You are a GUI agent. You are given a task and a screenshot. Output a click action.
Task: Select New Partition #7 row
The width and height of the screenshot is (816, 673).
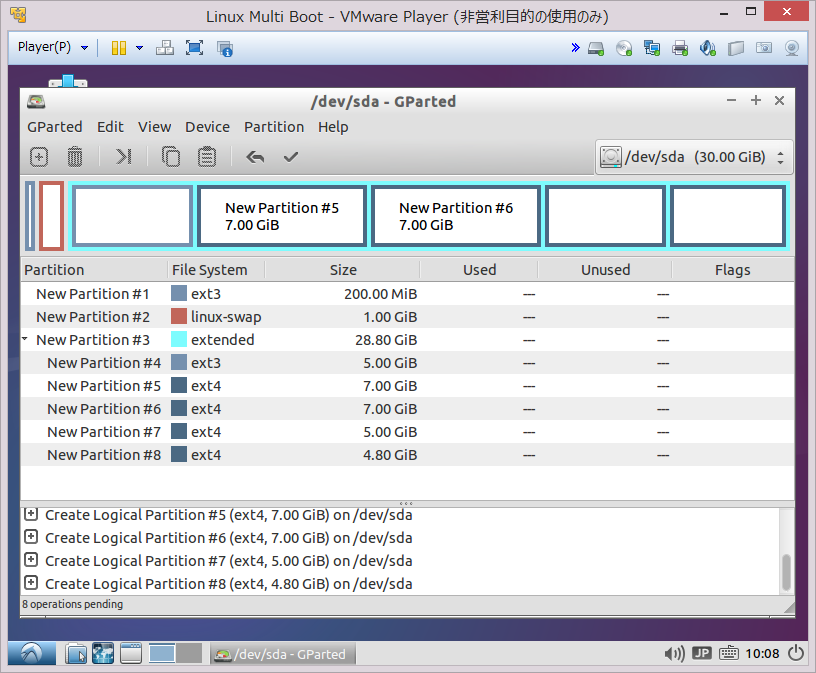[407, 431]
